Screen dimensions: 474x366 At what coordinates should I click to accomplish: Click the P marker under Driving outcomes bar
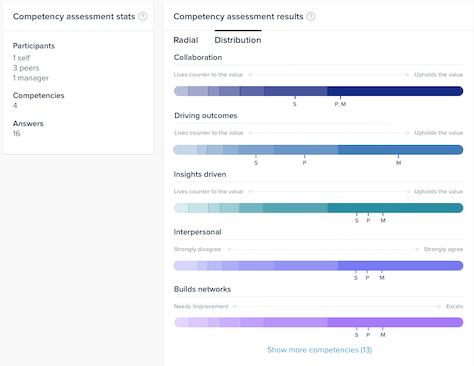304,163
